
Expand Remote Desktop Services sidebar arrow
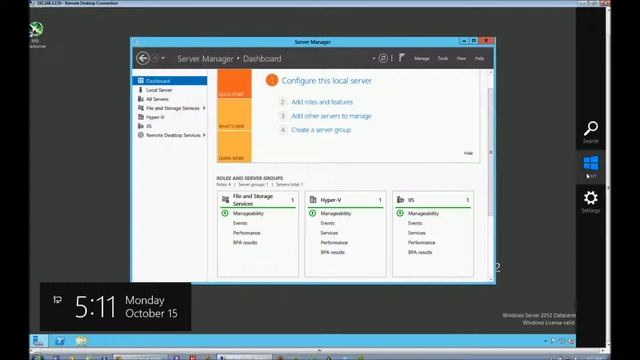[204, 135]
